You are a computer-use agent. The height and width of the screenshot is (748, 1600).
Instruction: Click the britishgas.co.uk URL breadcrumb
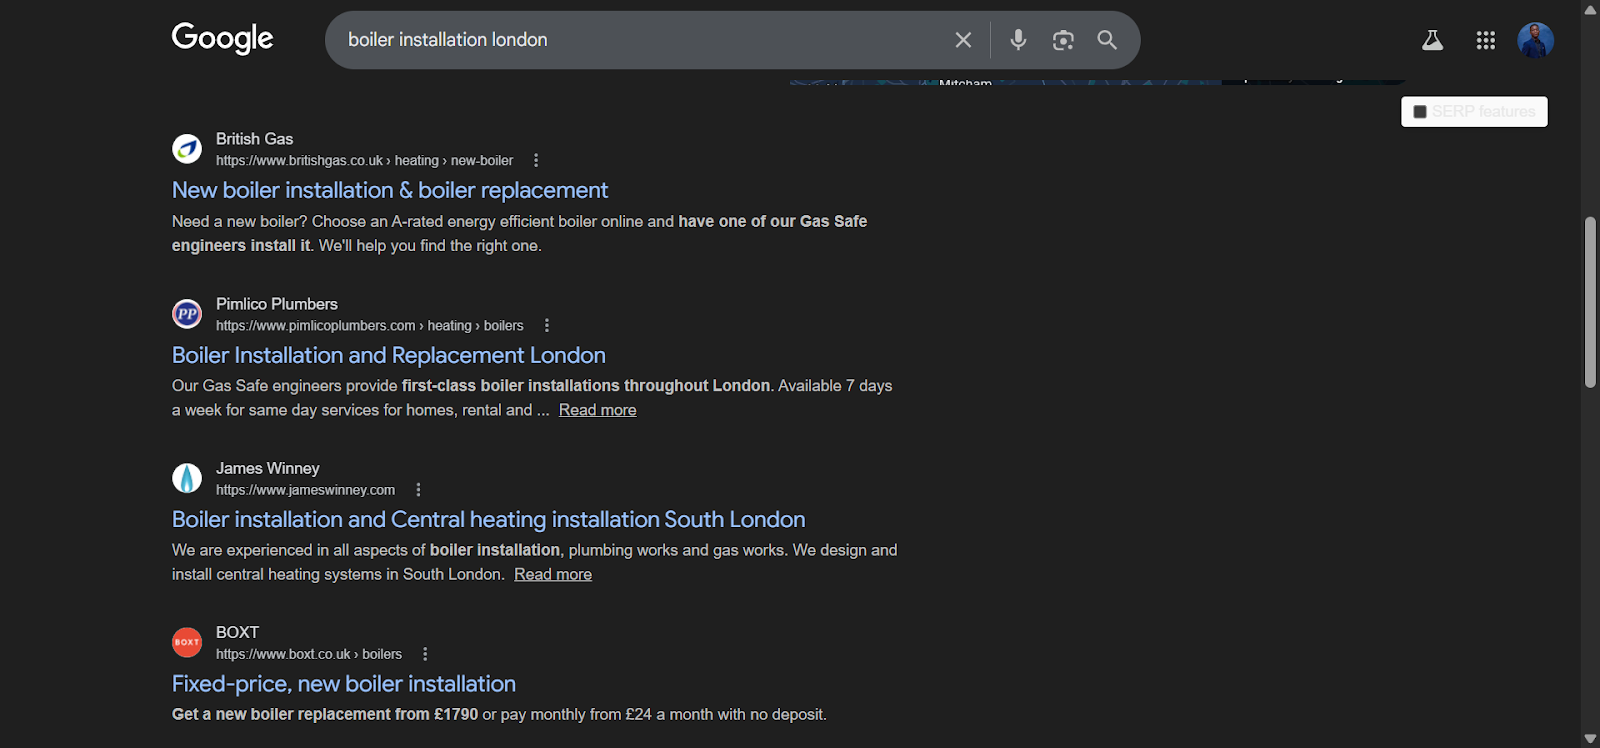364,160
